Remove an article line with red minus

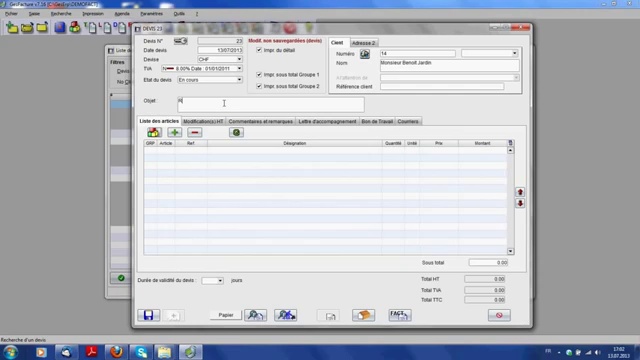pos(195,132)
